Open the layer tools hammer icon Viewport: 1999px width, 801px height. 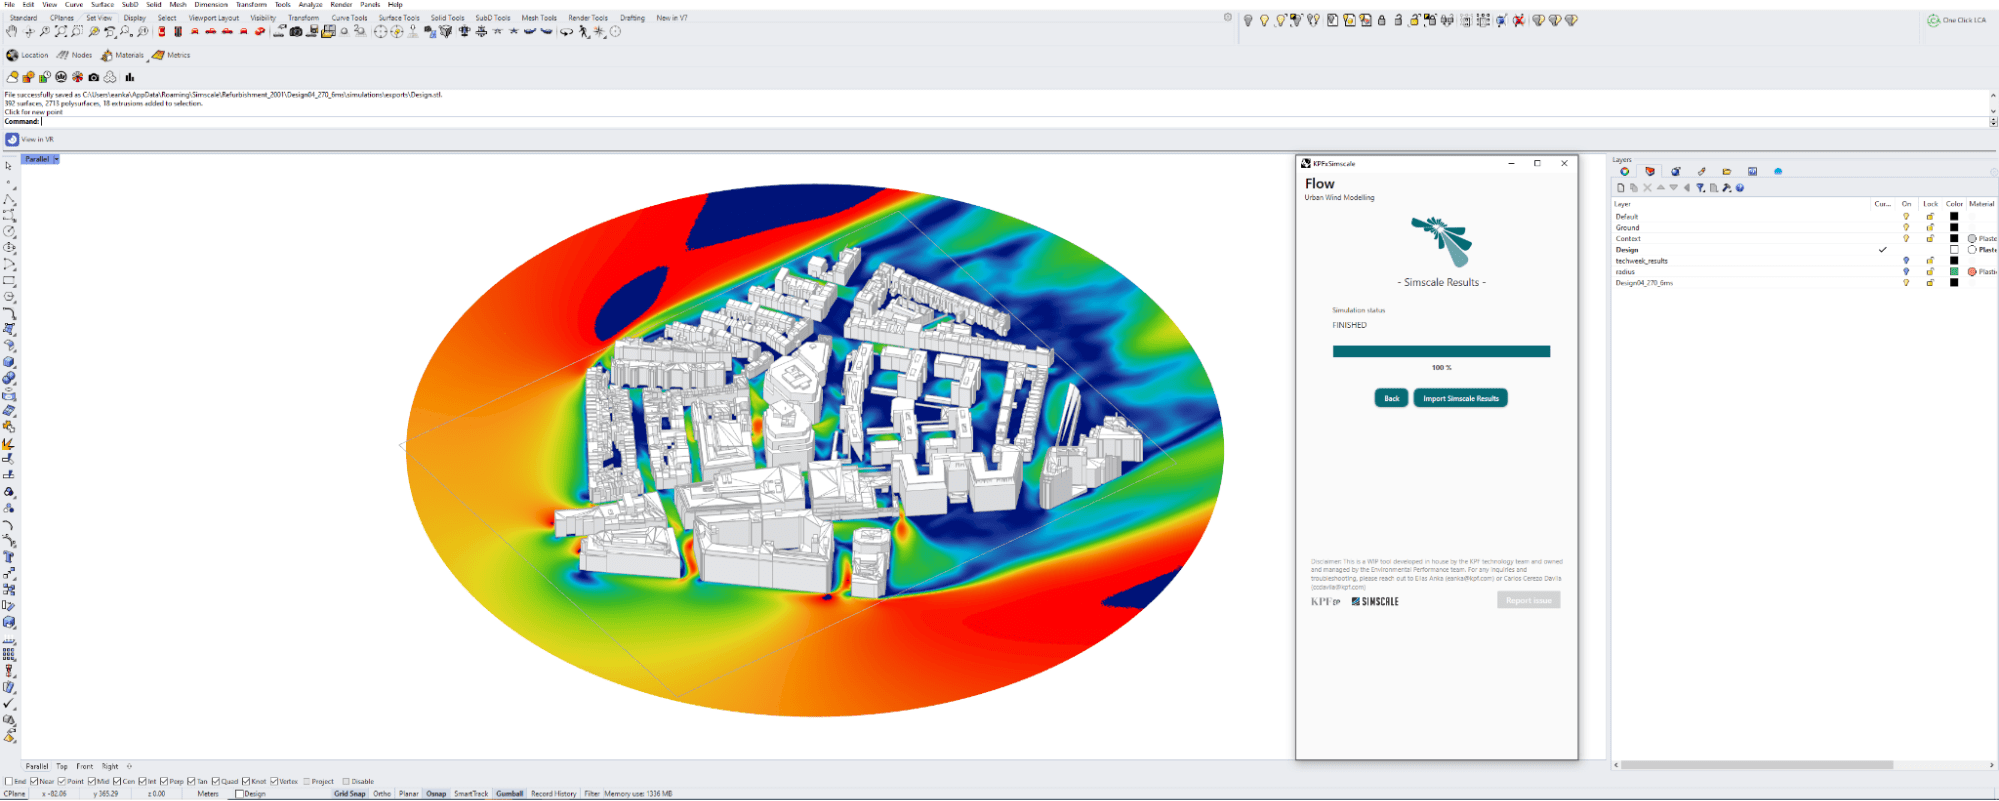[x=1727, y=188]
